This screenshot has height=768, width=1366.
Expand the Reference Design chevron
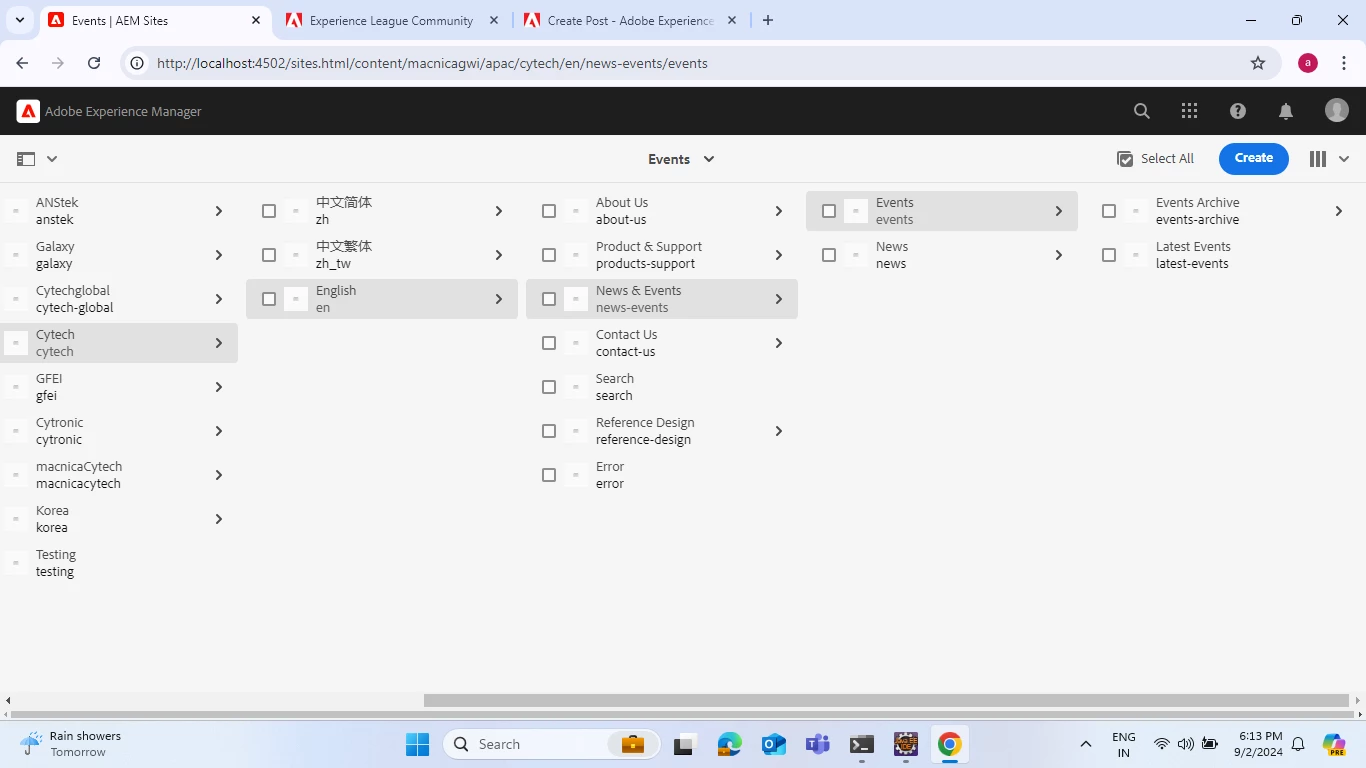pos(778,431)
